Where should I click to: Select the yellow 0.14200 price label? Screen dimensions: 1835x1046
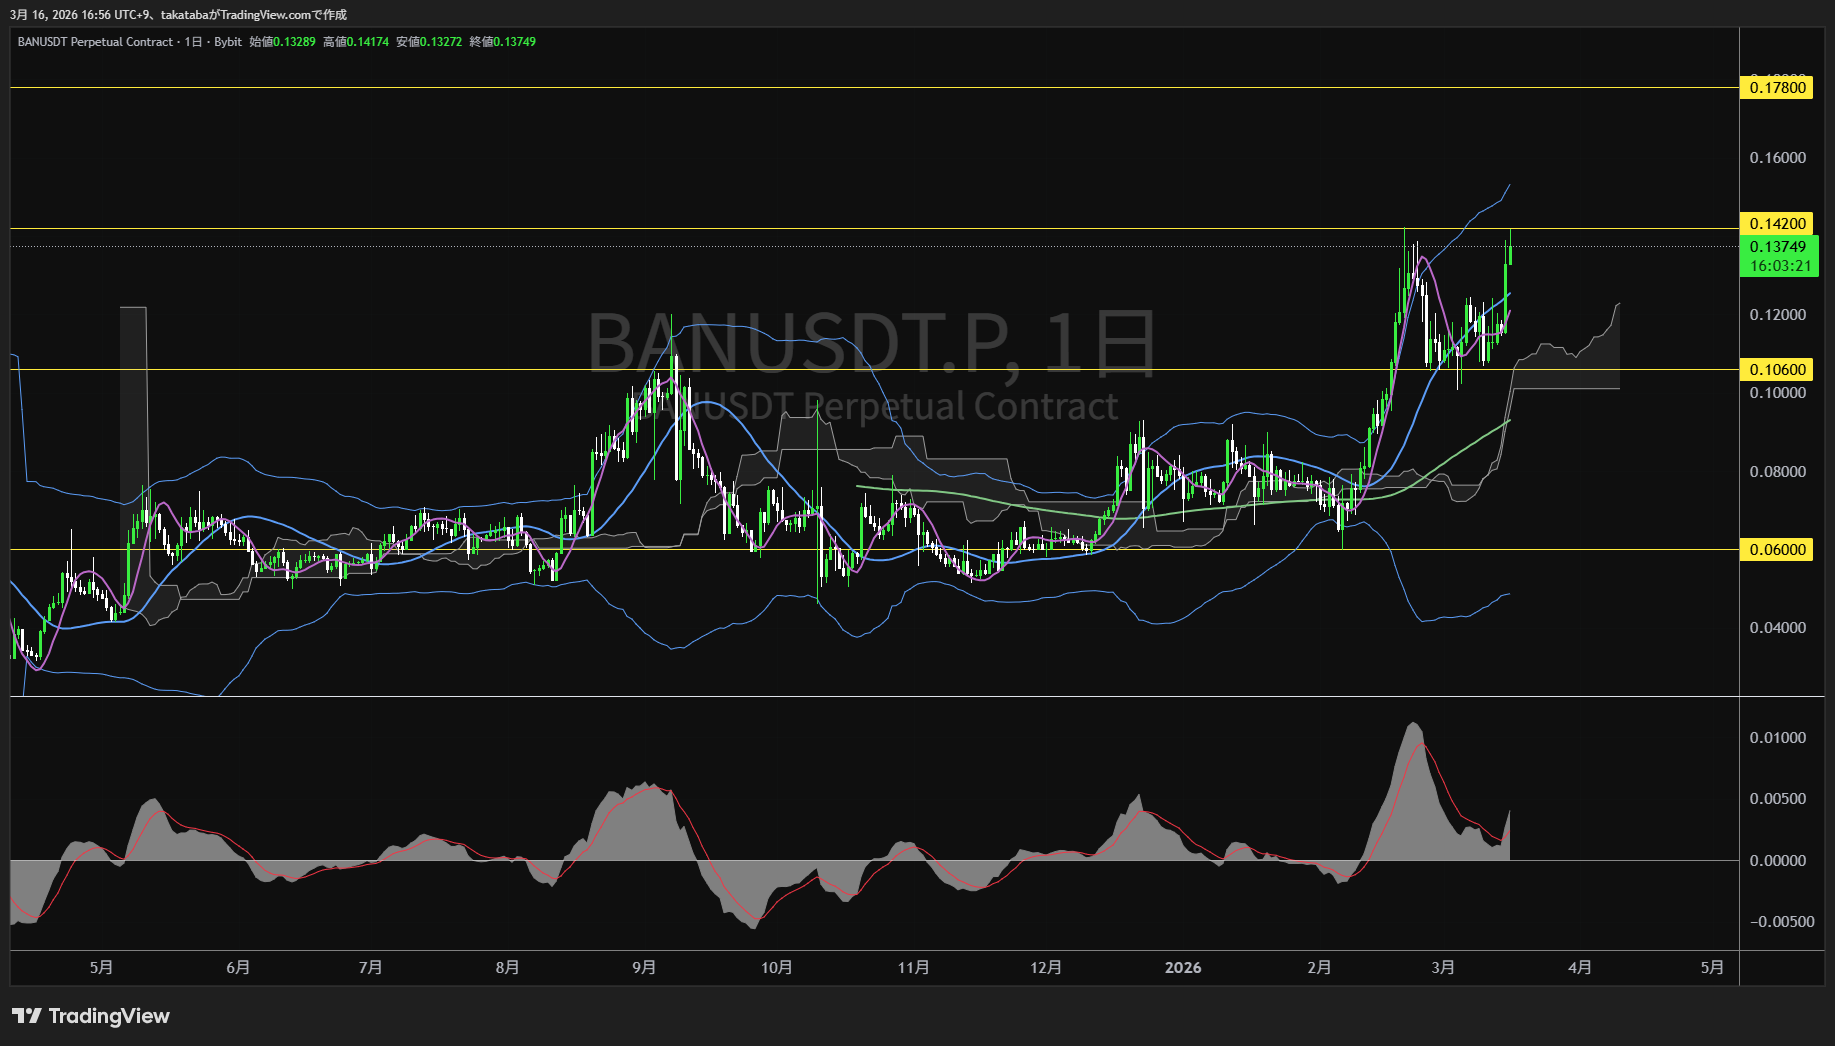(x=1777, y=224)
